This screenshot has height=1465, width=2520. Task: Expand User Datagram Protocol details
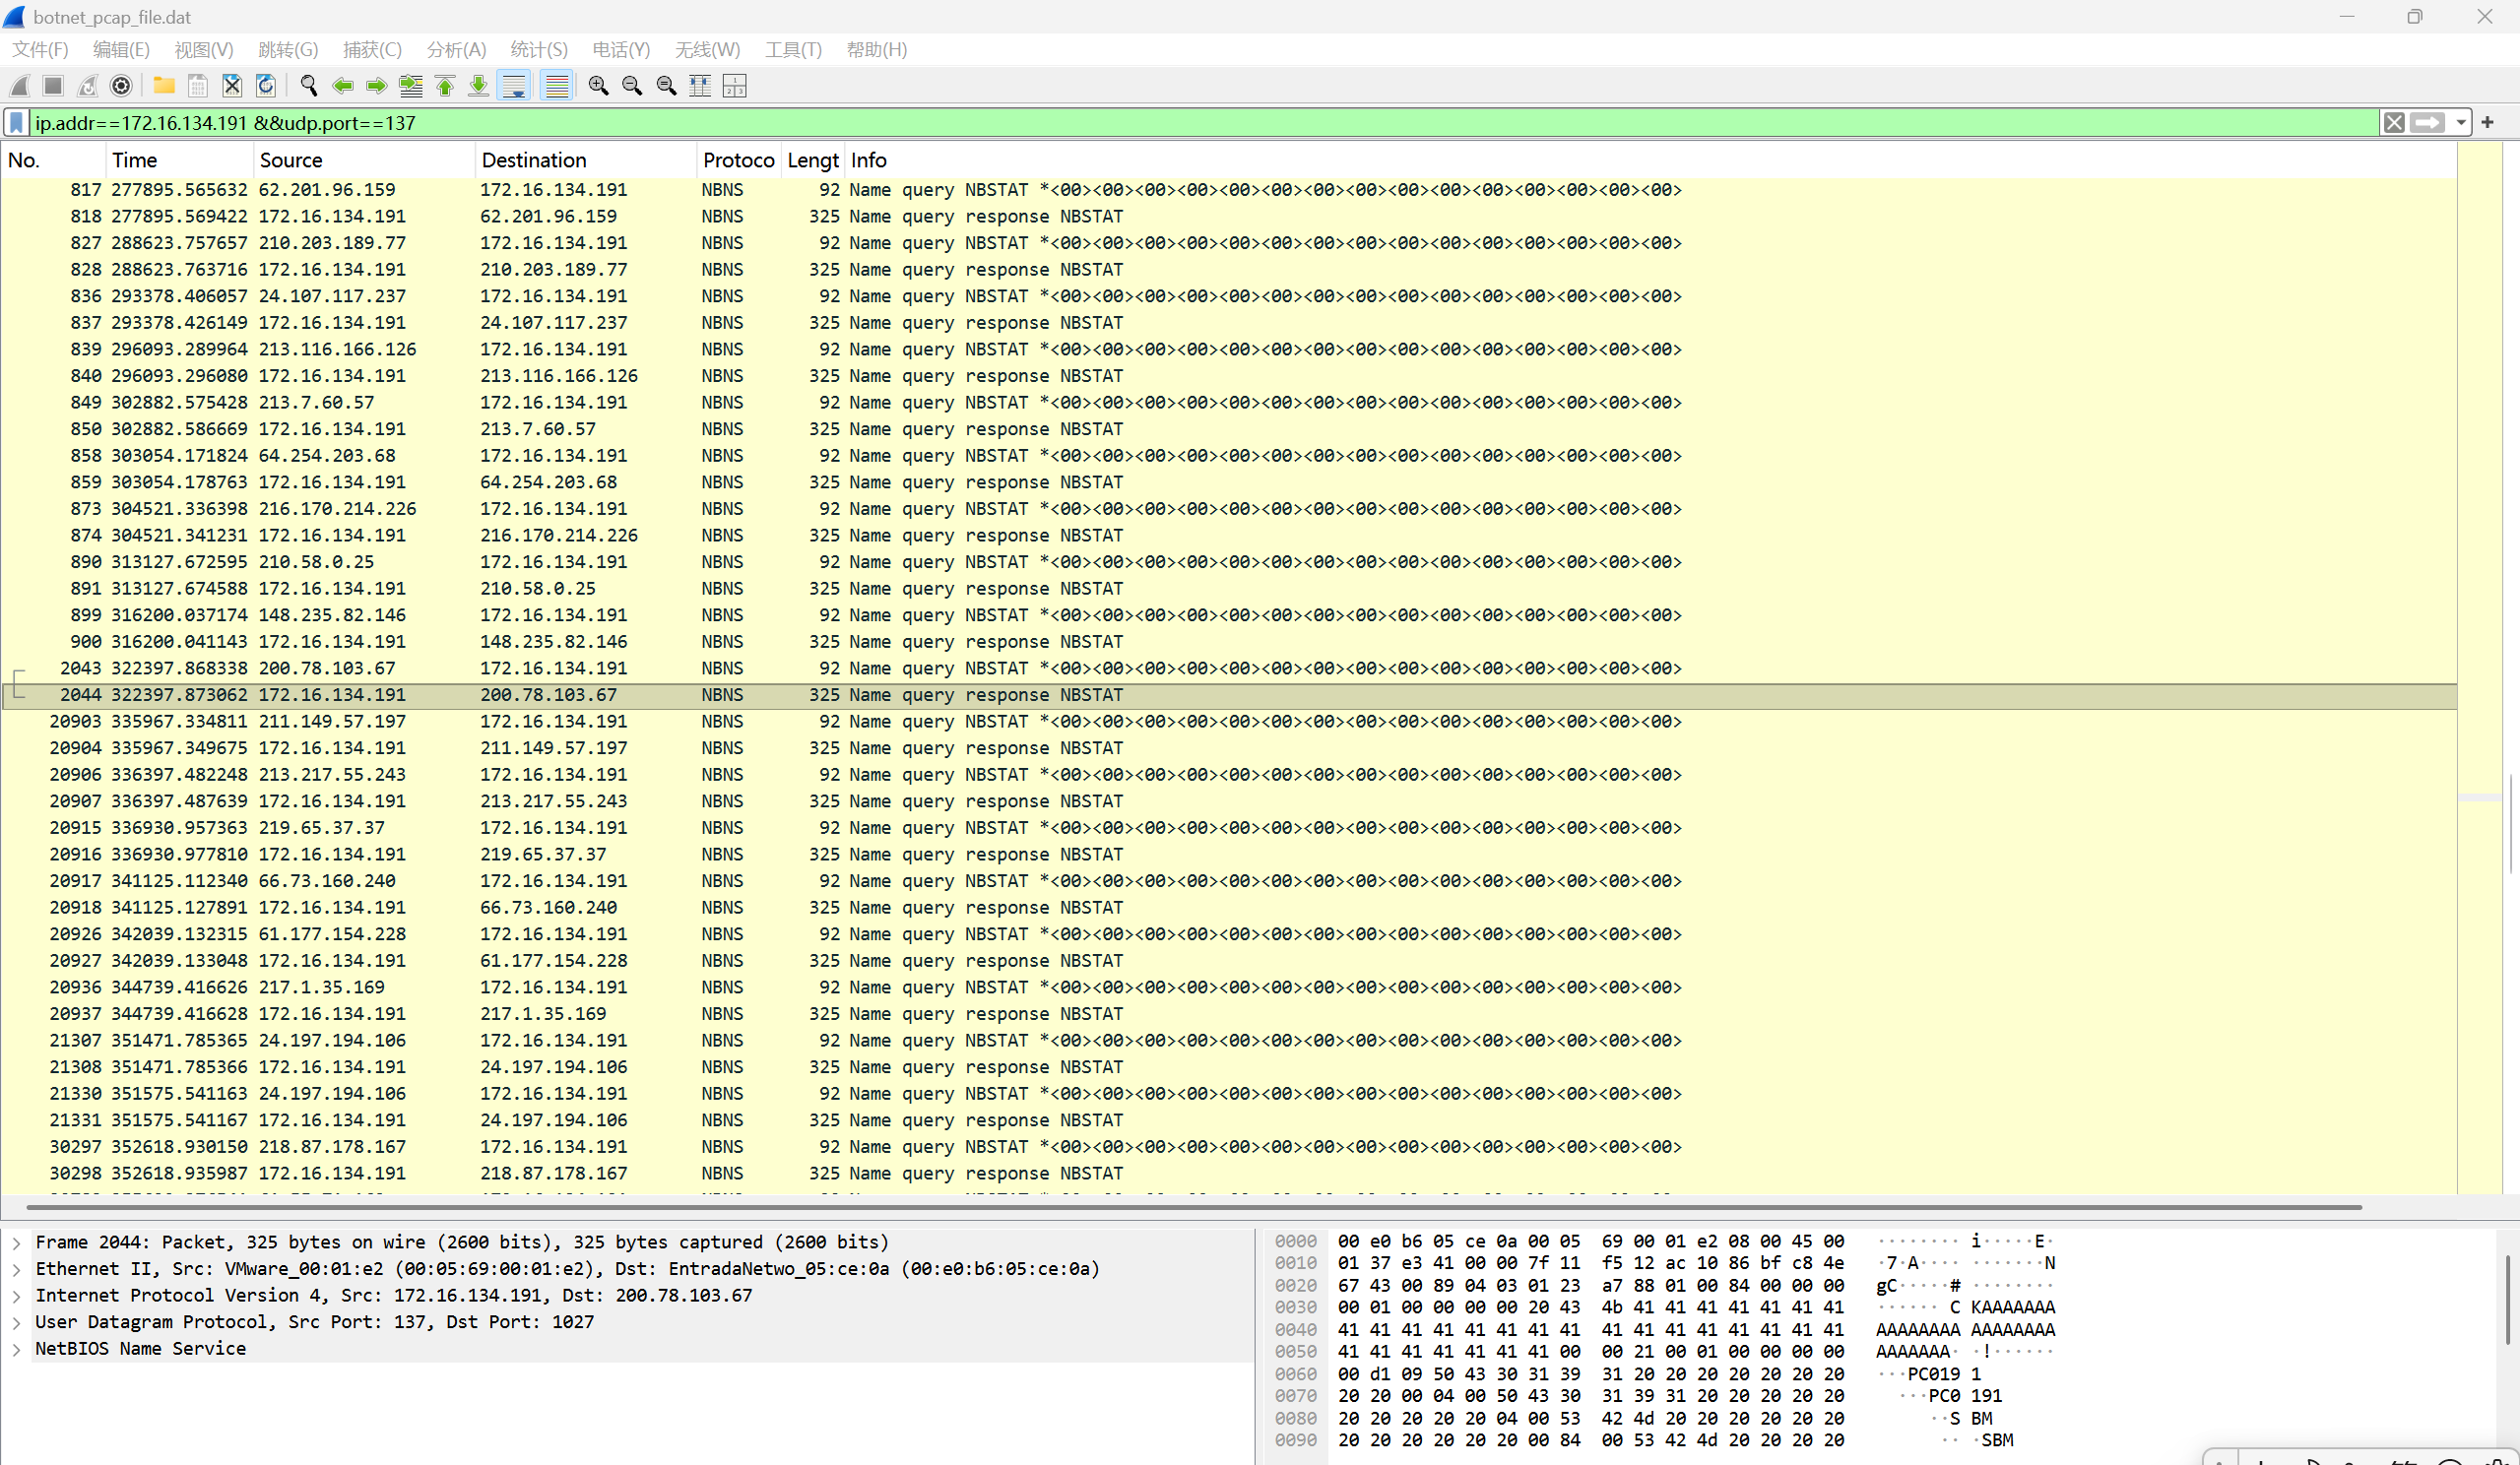click(17, 1322)
